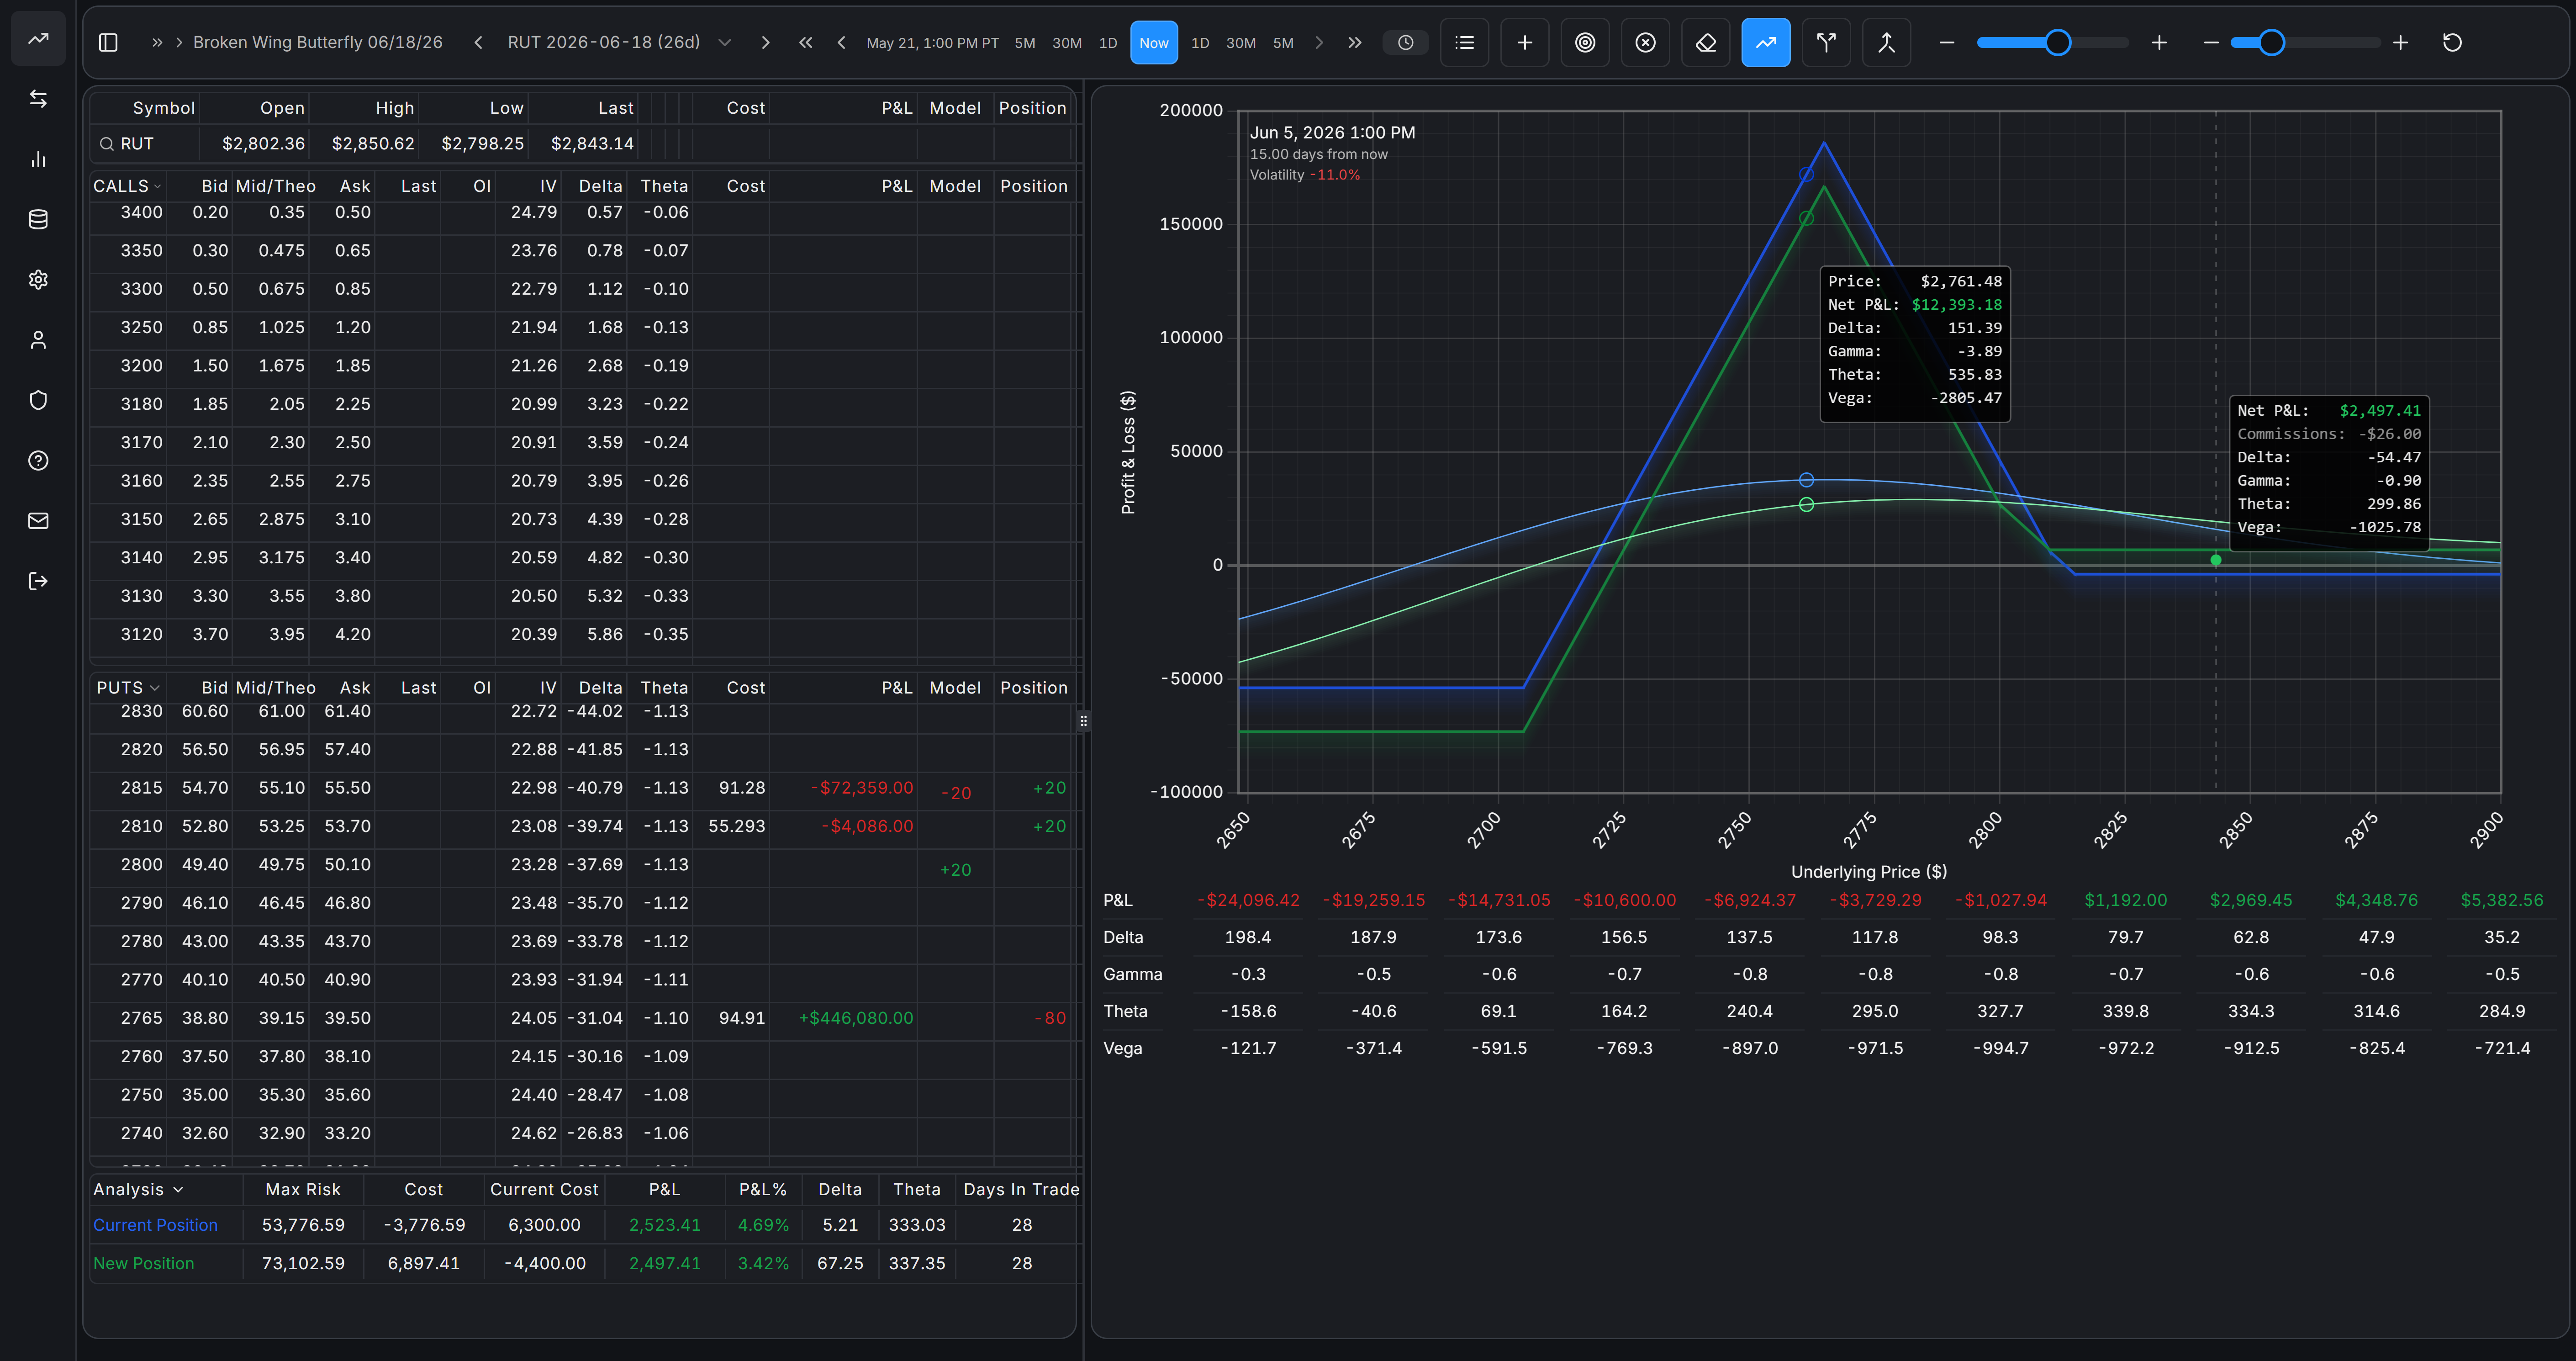Click the plus add toolbar button
This screenshot has width=2576, height=1361.
[x=1524, y=43]
